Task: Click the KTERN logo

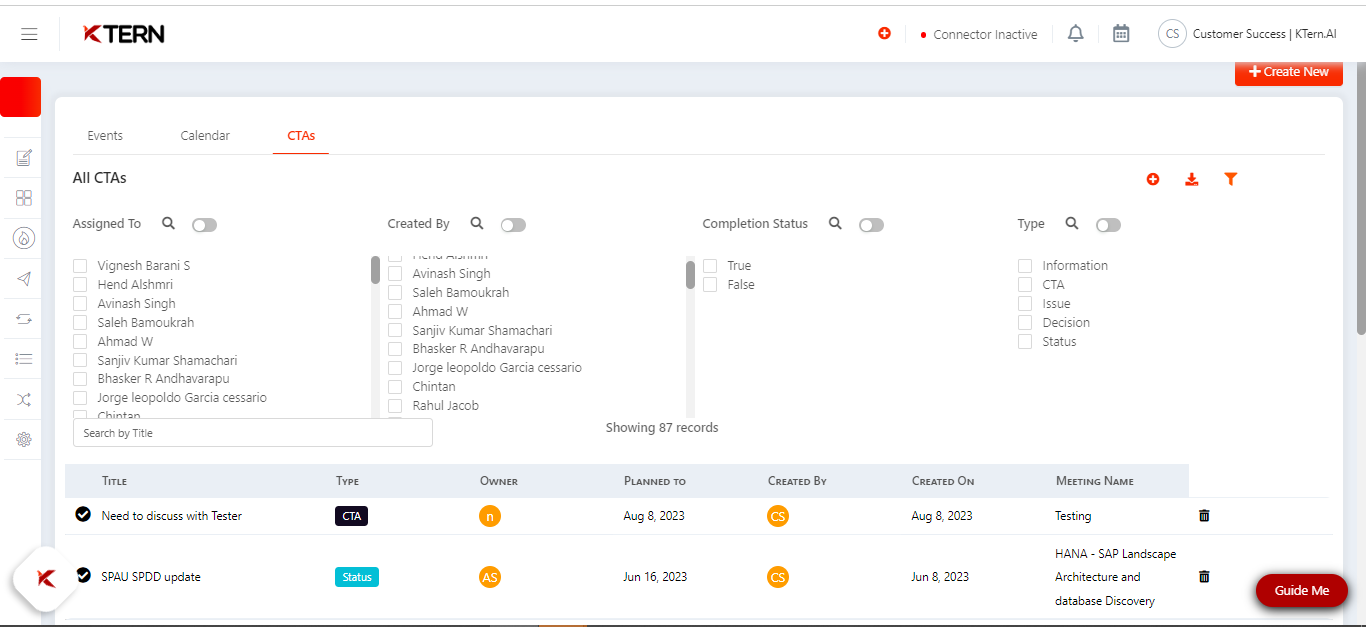Action: (x=124, y=34)
